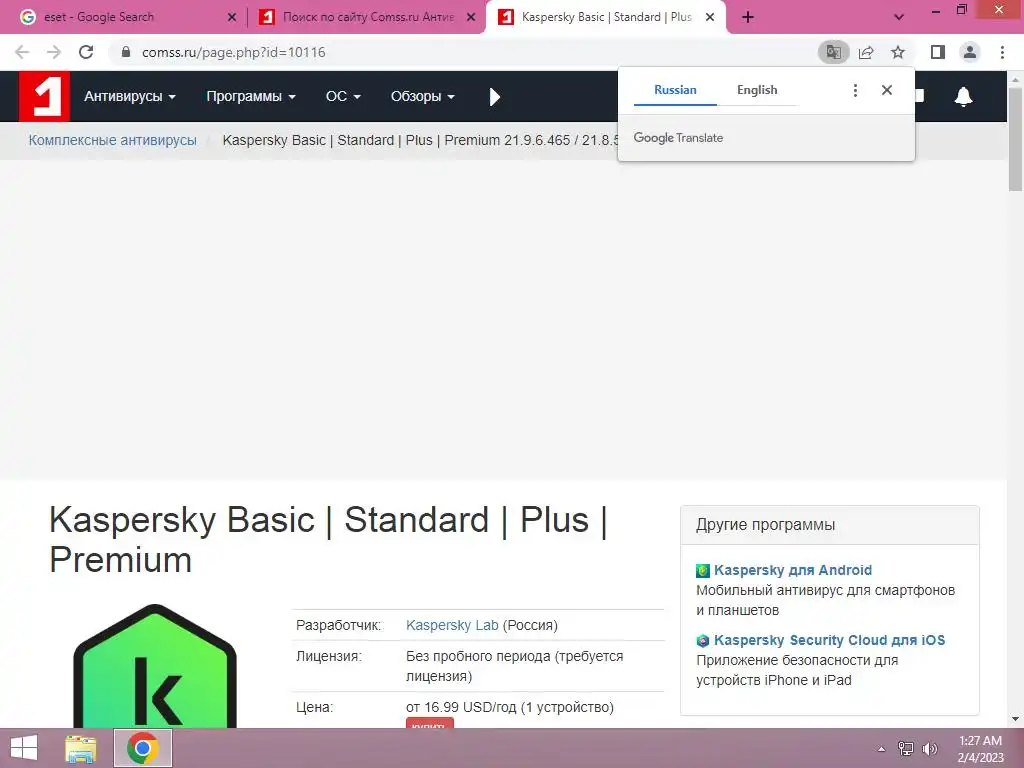Click the tab search chevron in Chrome
Screen dimensions: 1024x768
point(899,17)
